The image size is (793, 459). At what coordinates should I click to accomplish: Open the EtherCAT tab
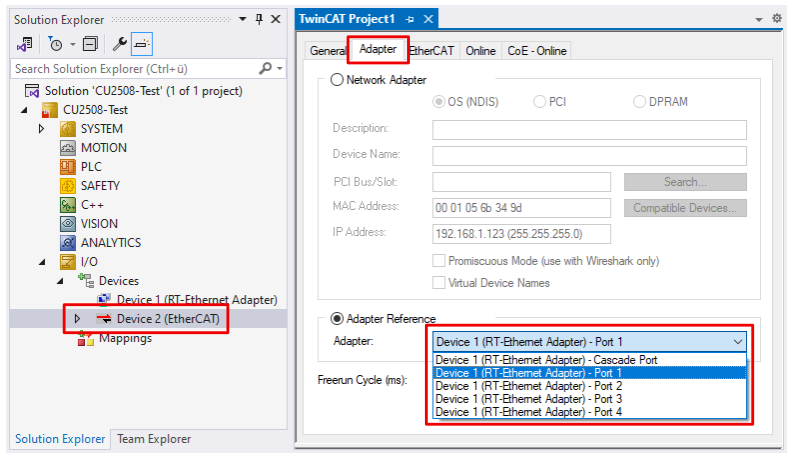coord(432,51)
